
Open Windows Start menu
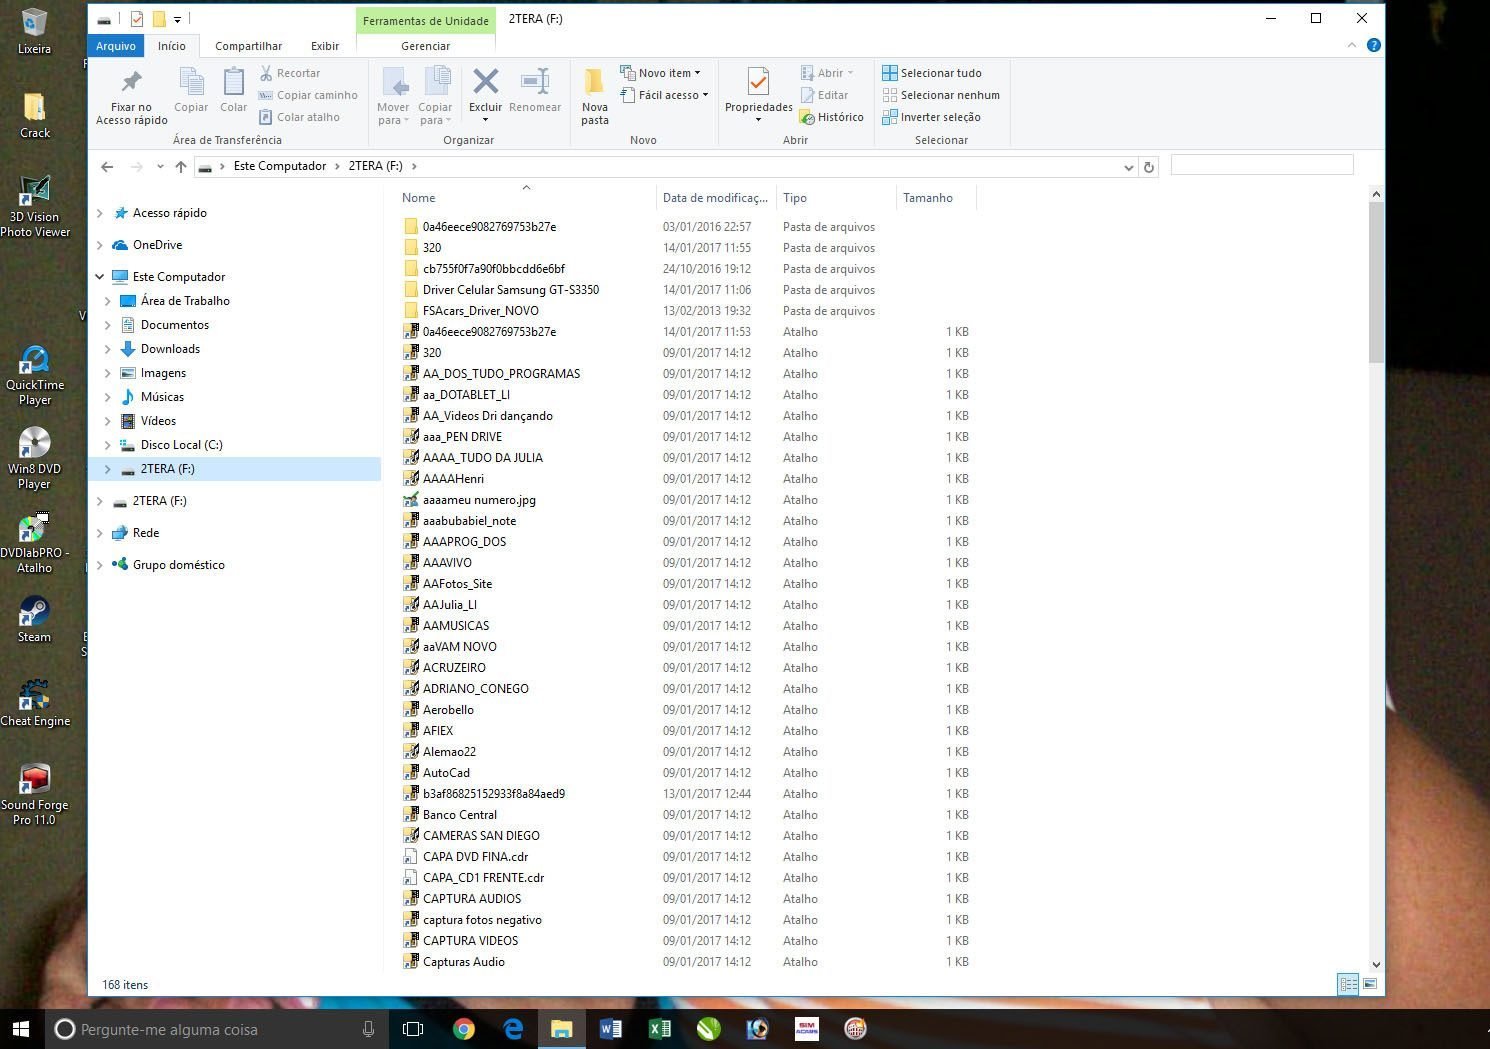[x=21, y=1029]
